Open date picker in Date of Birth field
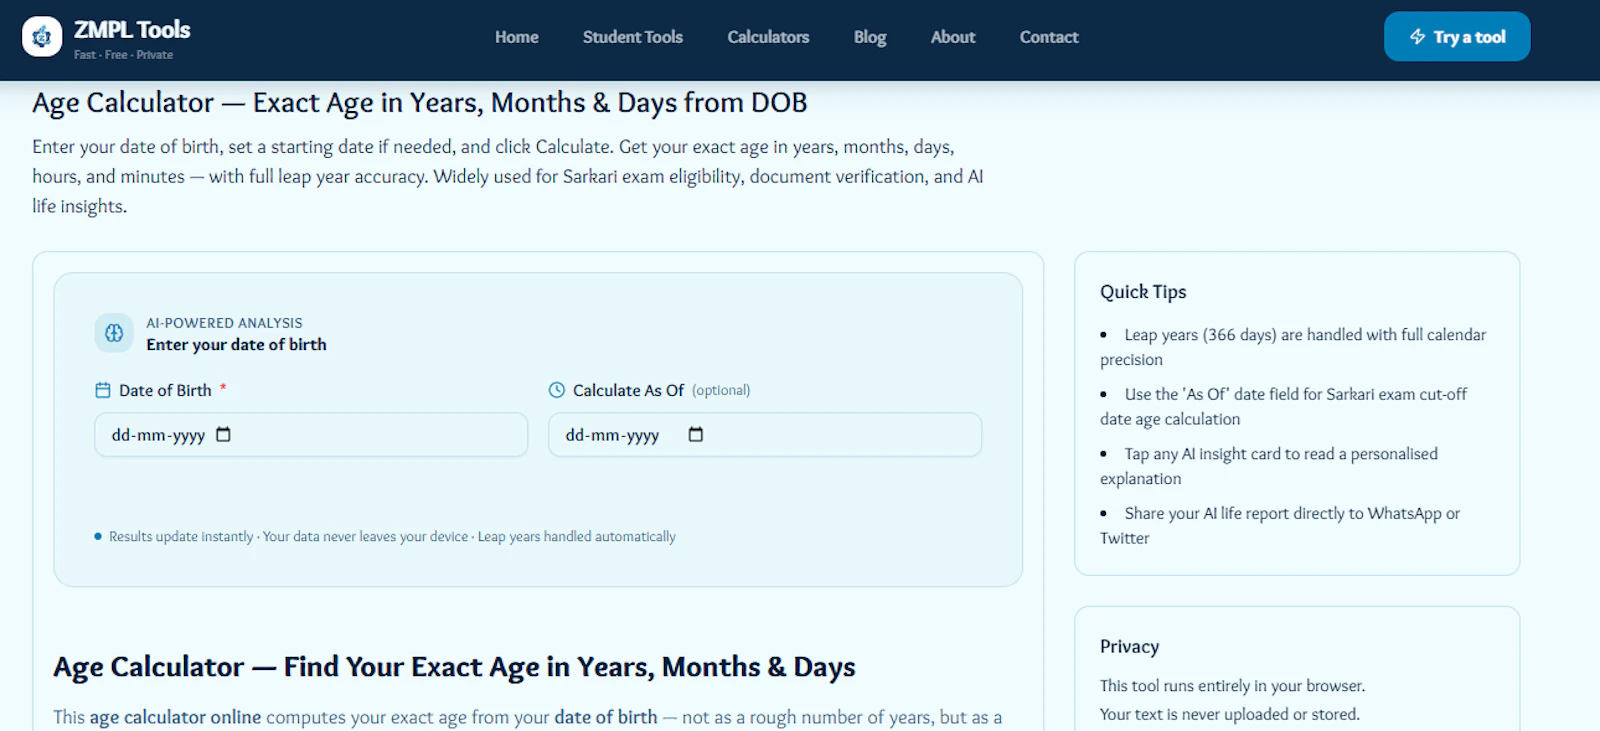The image size is (1600, 731). click(223, 434)
